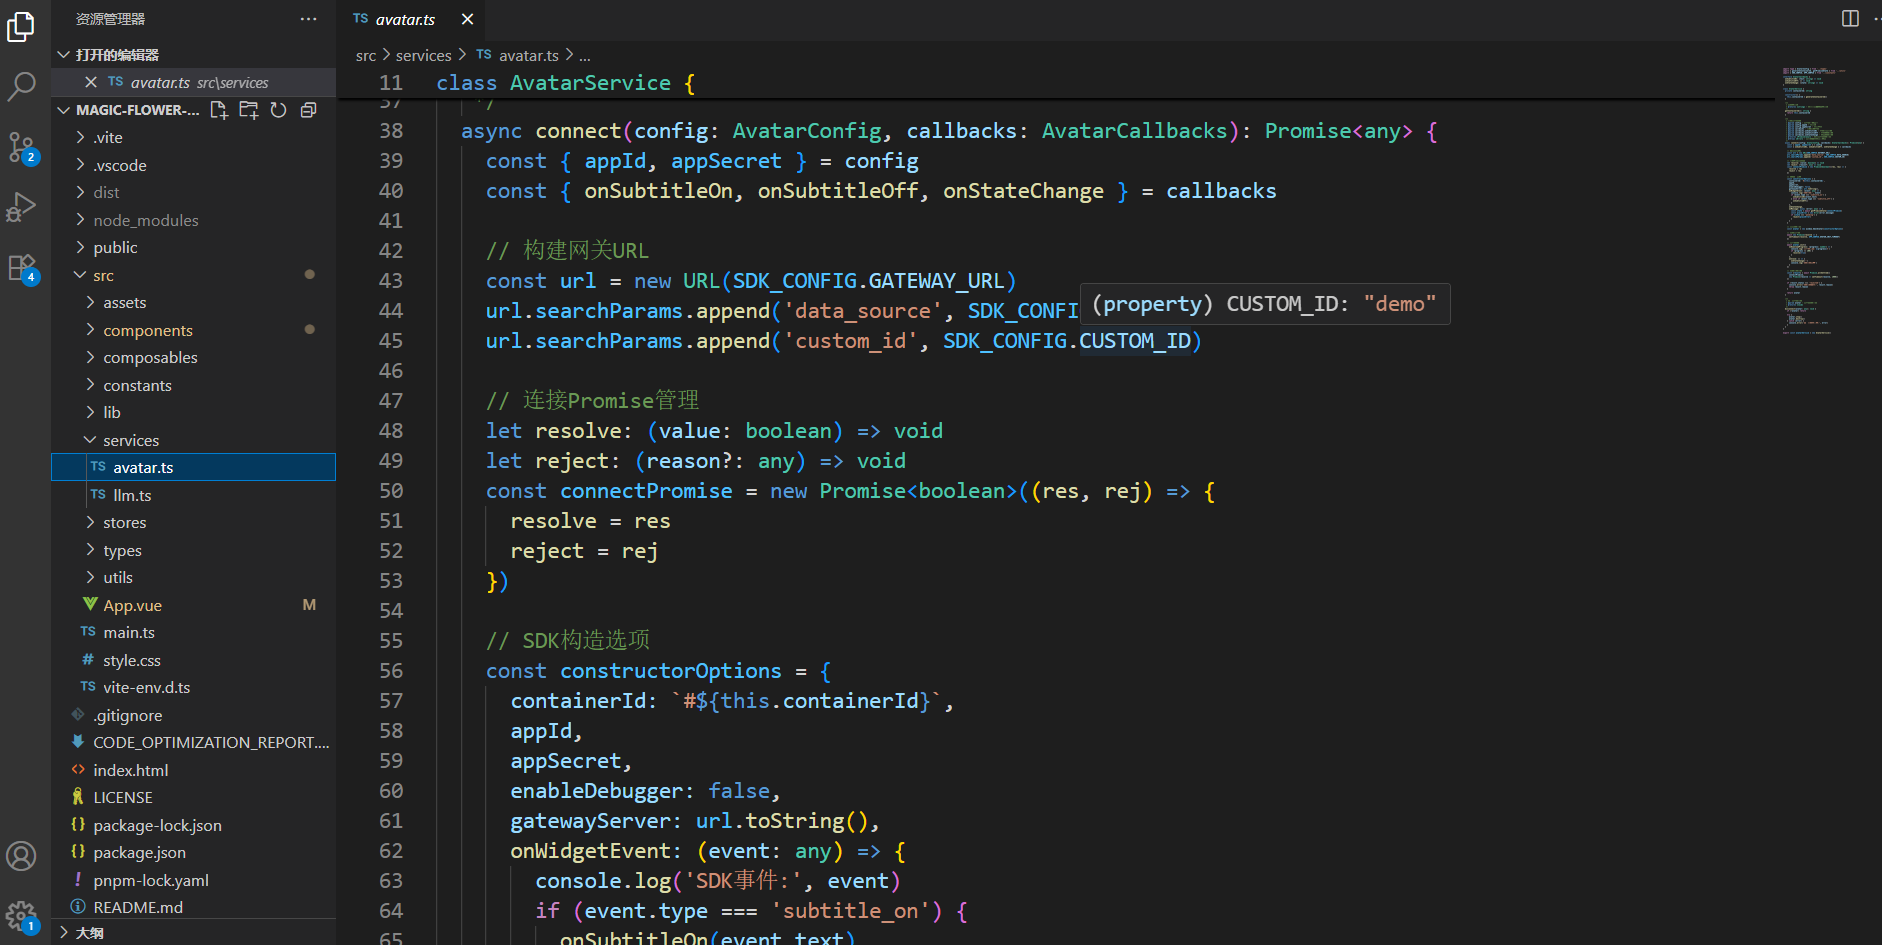Image resolution: width=1882 pixels, height=945 pixels.
Task: Expand the components folder
Action: click(x=193, y=330)
